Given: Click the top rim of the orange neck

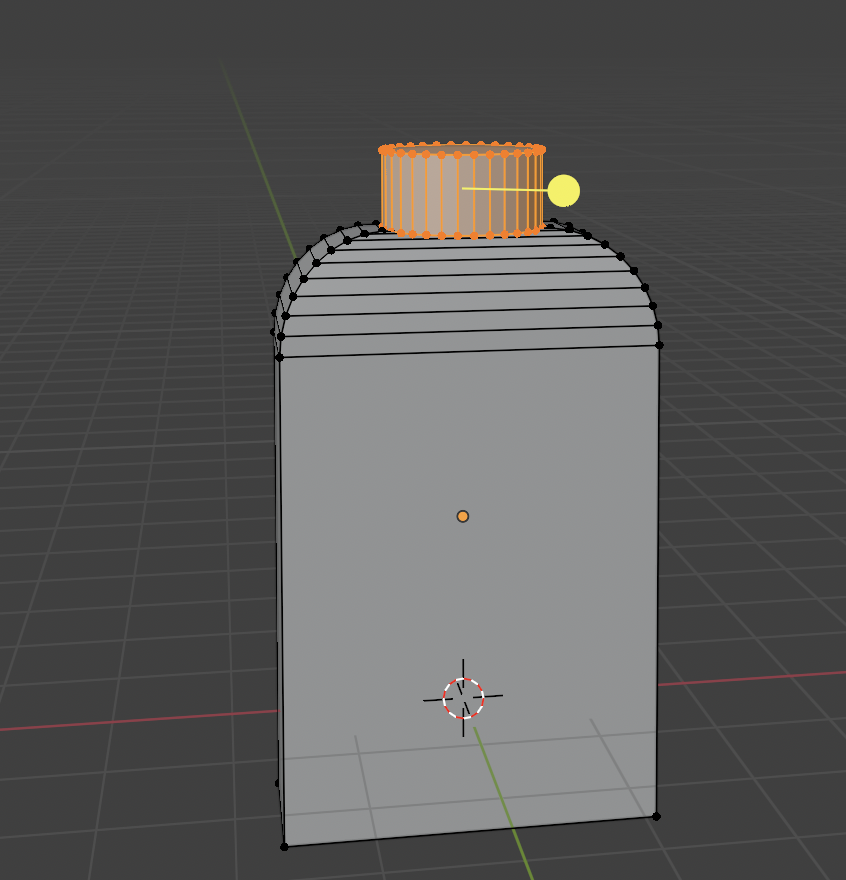Looking at the screenshot, I should 462,148.
